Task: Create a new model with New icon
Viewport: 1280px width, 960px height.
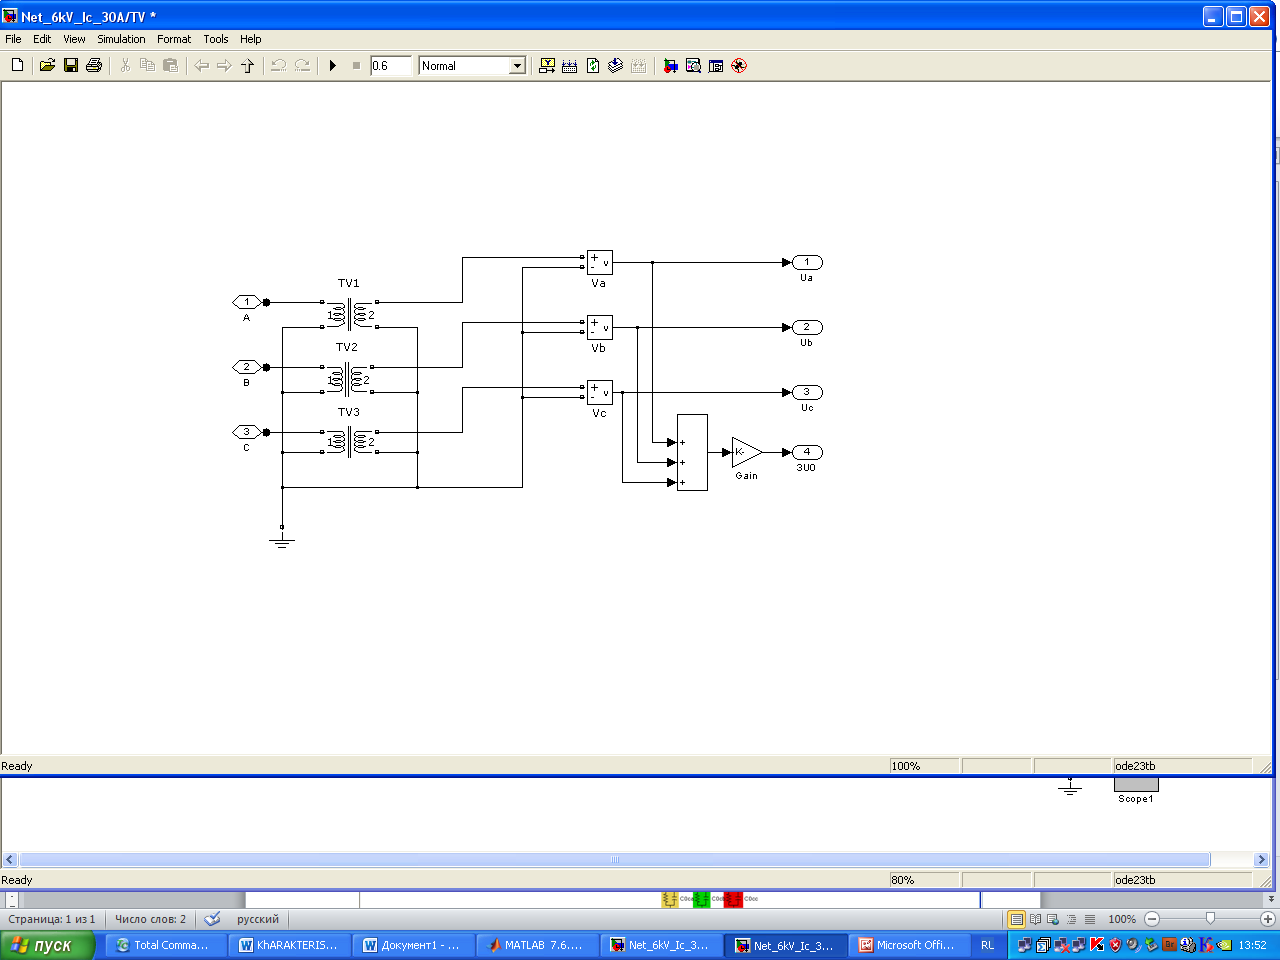Action: 17,65
